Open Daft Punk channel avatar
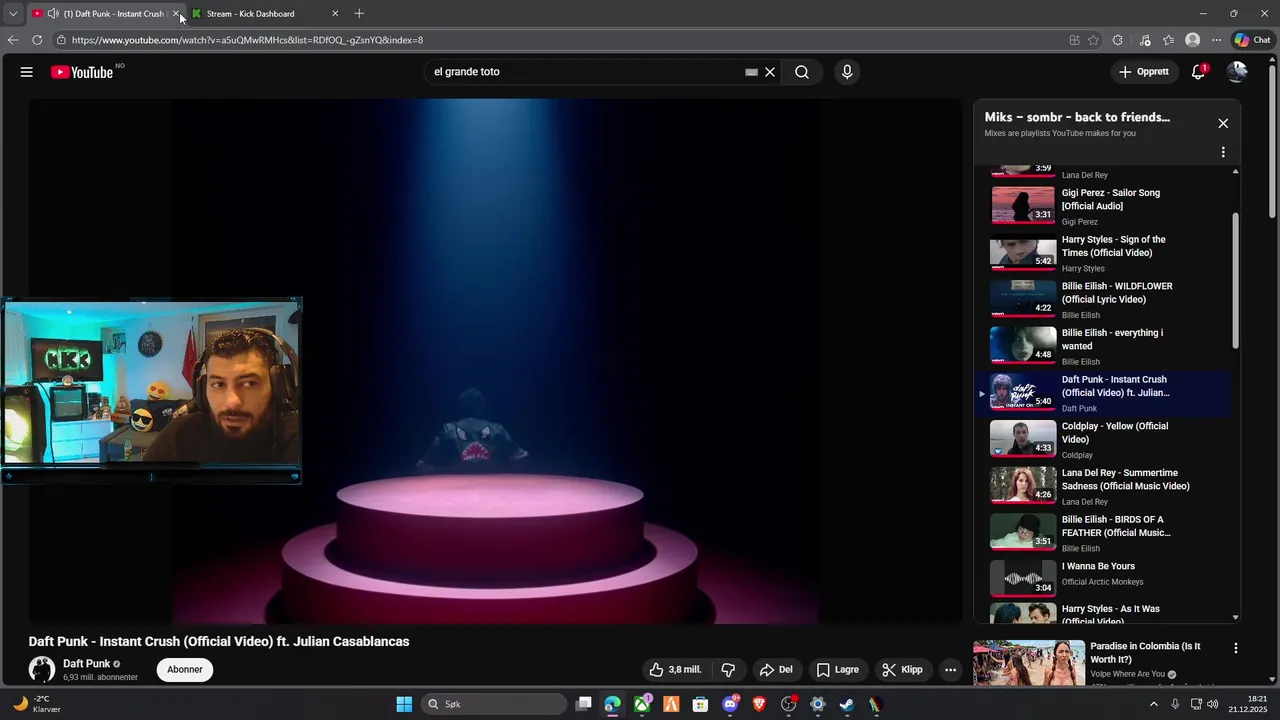Image resolution: width=1280 pixels, height=720 pixels. (x=42, y=669)
